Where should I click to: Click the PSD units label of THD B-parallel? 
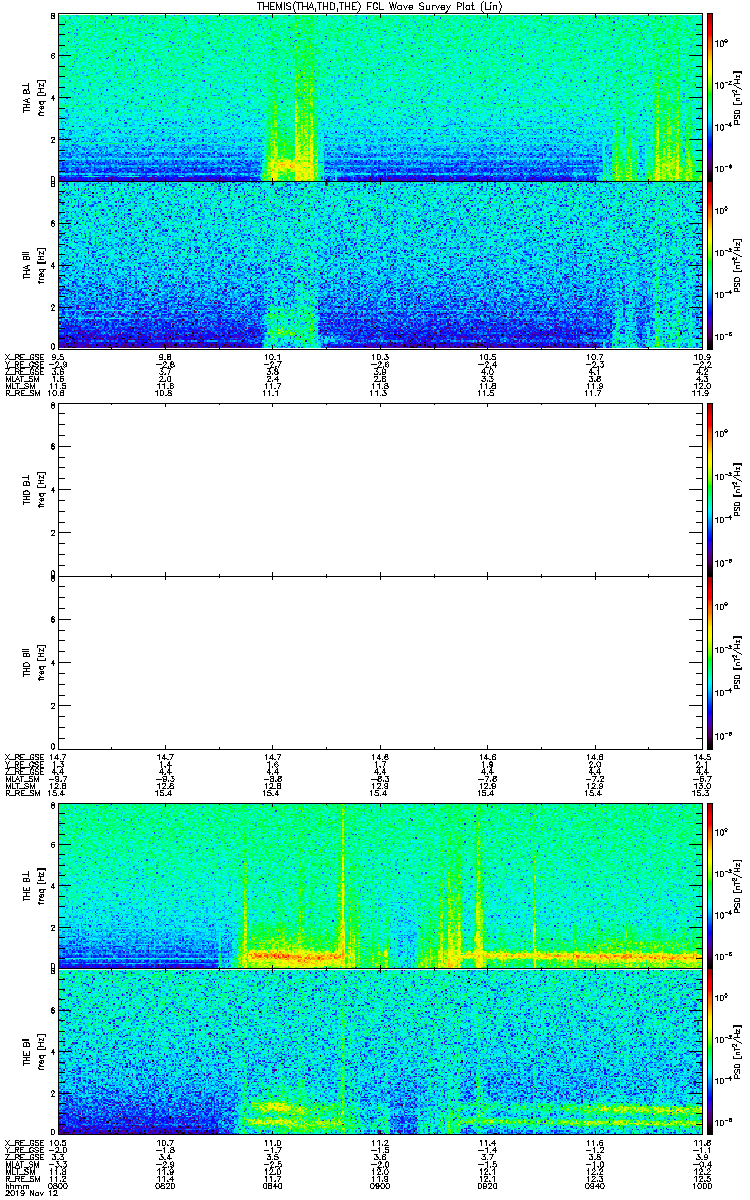(x=737, y=661)
